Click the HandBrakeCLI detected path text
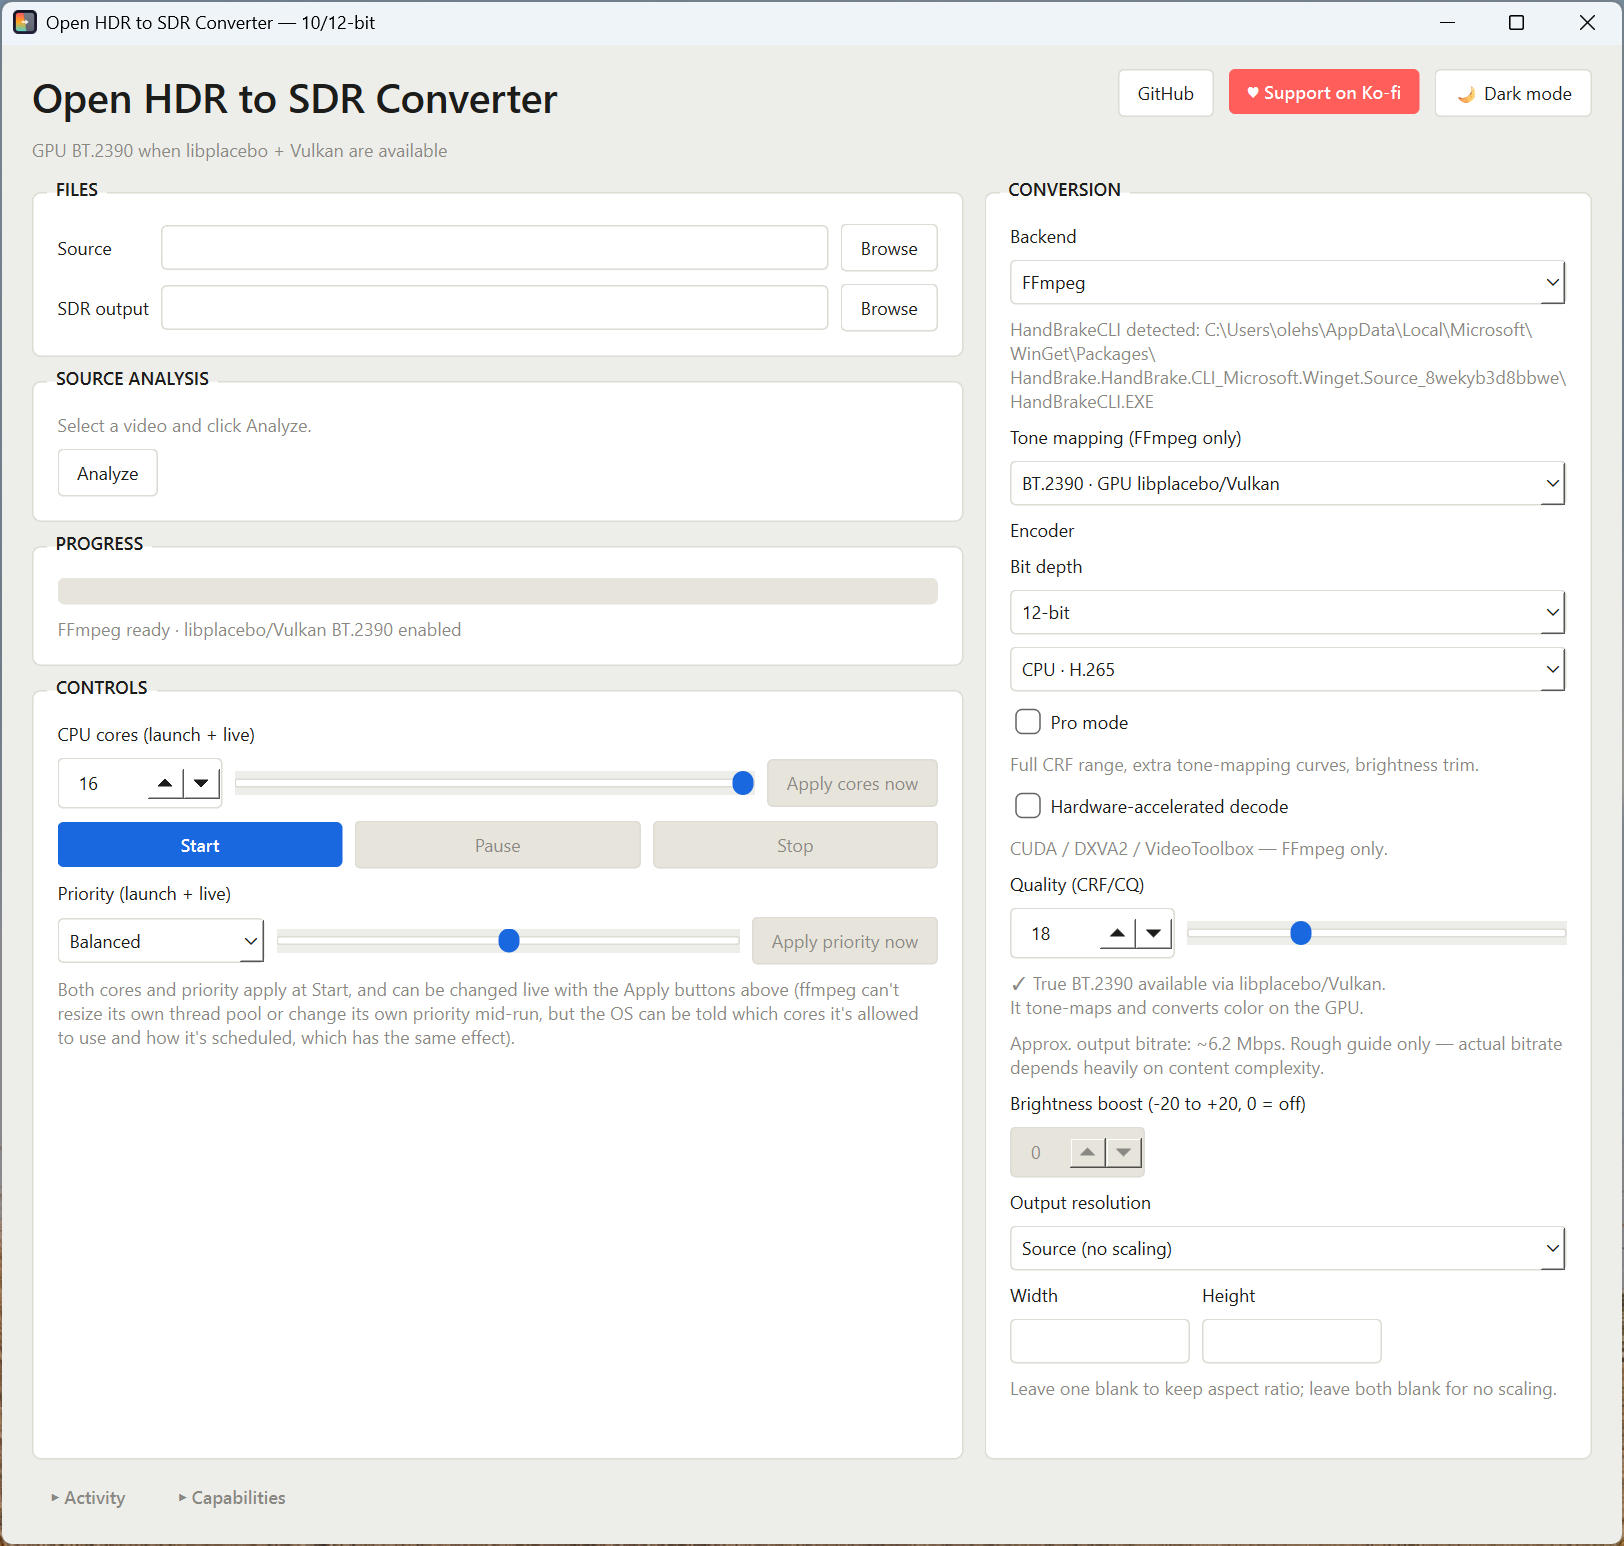 pyautogui.click(x=1288, y=366)
